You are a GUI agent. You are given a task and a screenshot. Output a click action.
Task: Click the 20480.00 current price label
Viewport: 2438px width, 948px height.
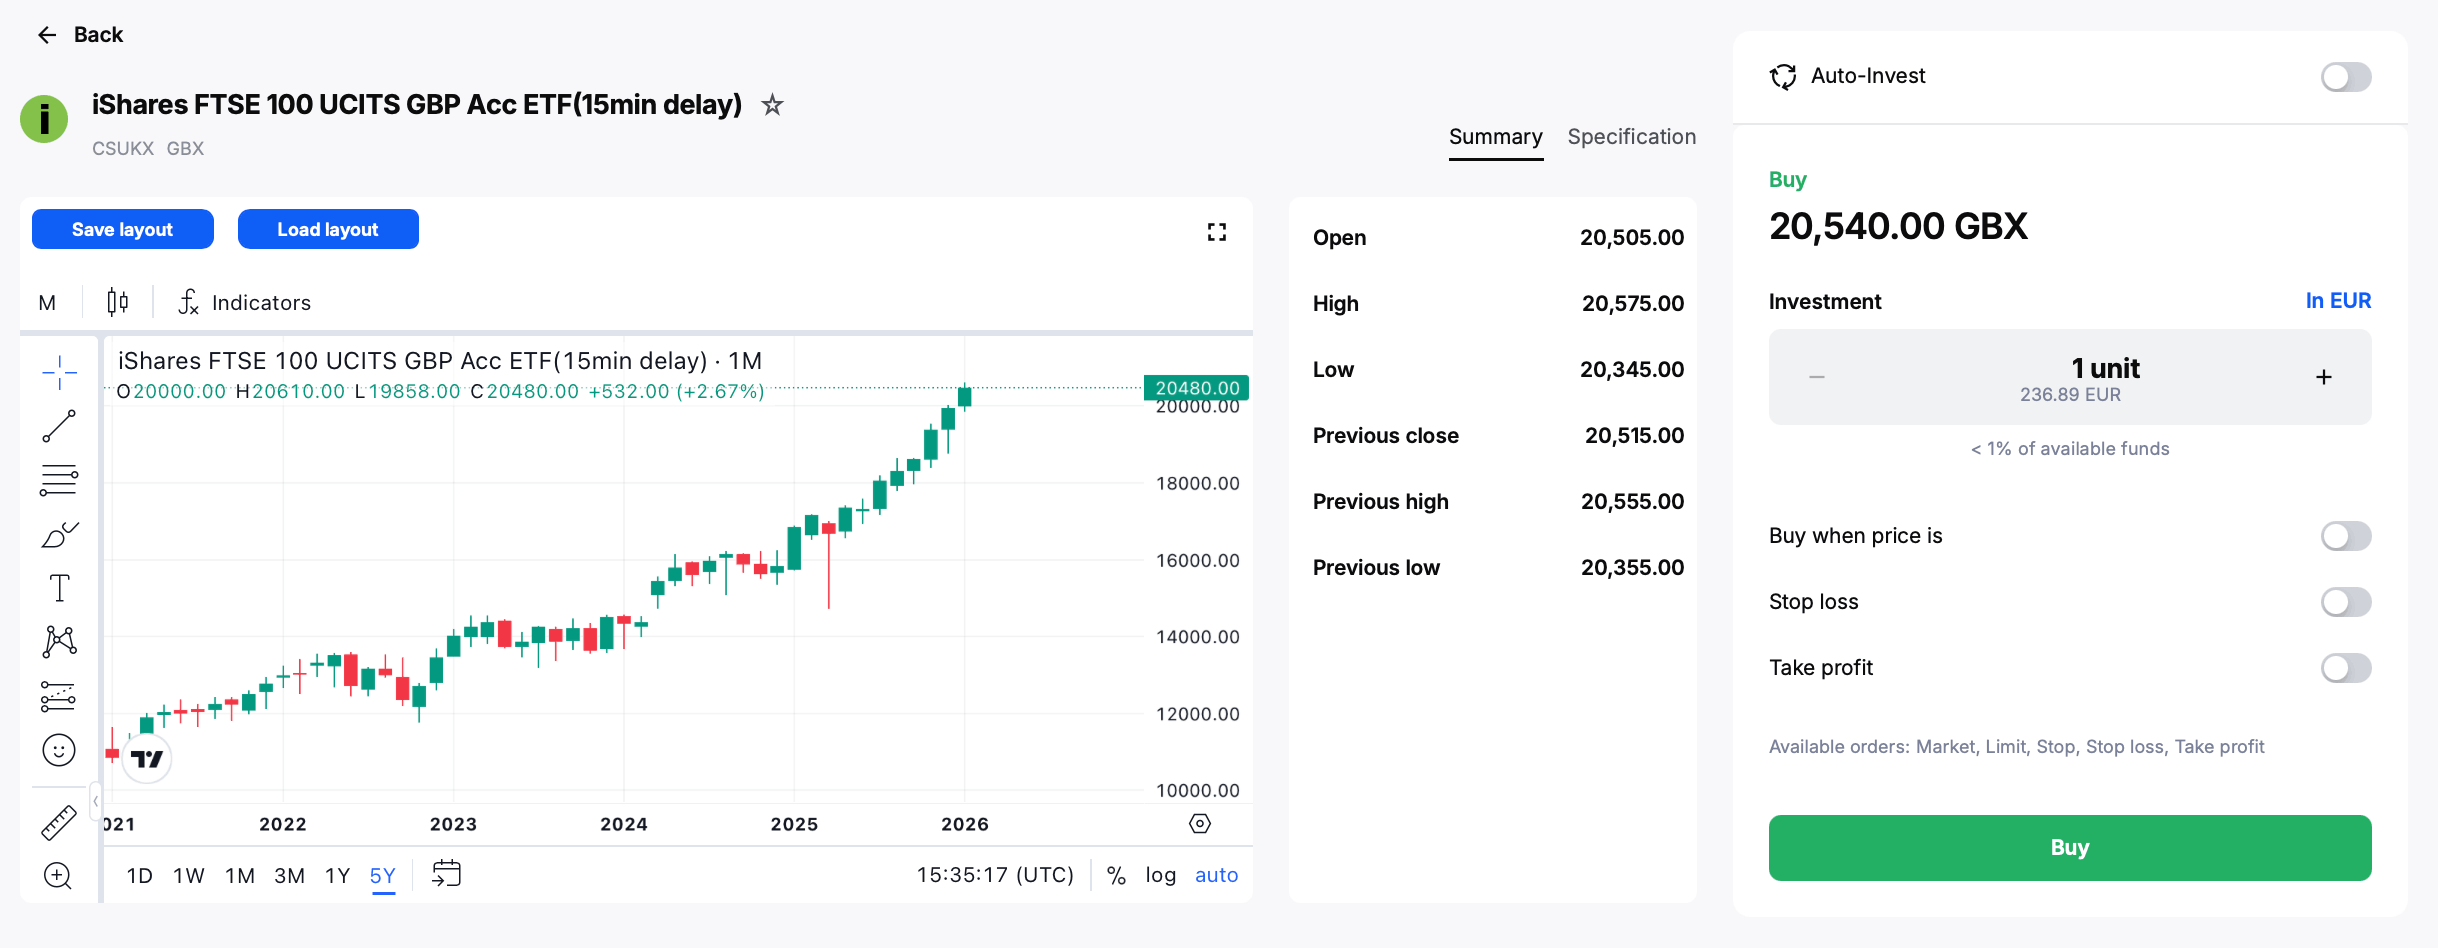1197,388
